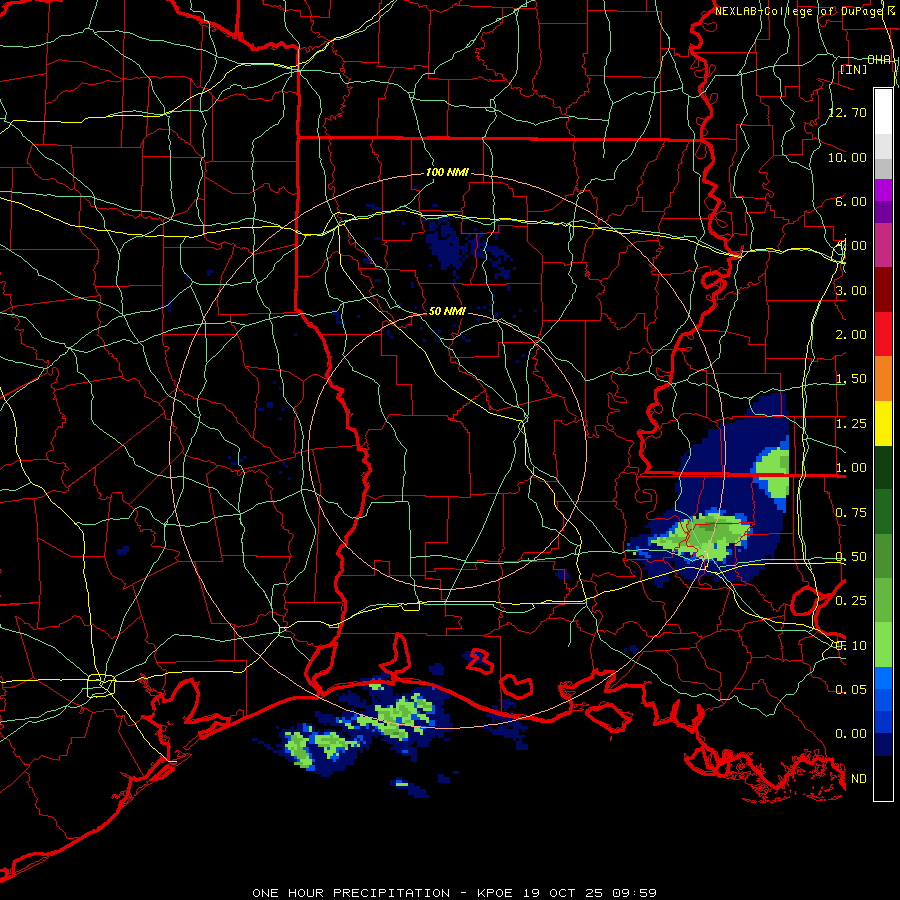Click the OHA product label
The width and height of the screenshot is (900, 900).
[x=879, y=60]
